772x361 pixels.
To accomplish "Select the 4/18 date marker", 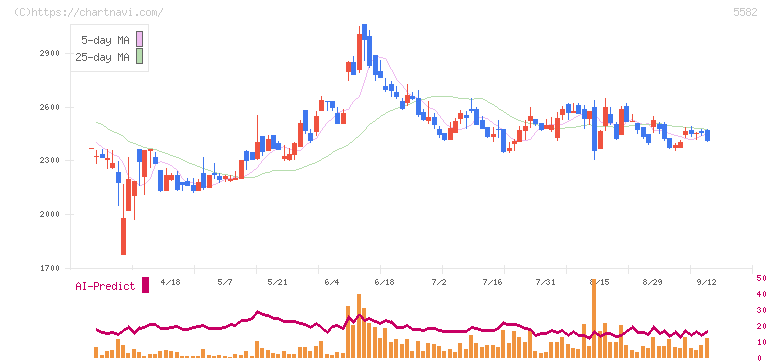I will click(x=170, y=282).
